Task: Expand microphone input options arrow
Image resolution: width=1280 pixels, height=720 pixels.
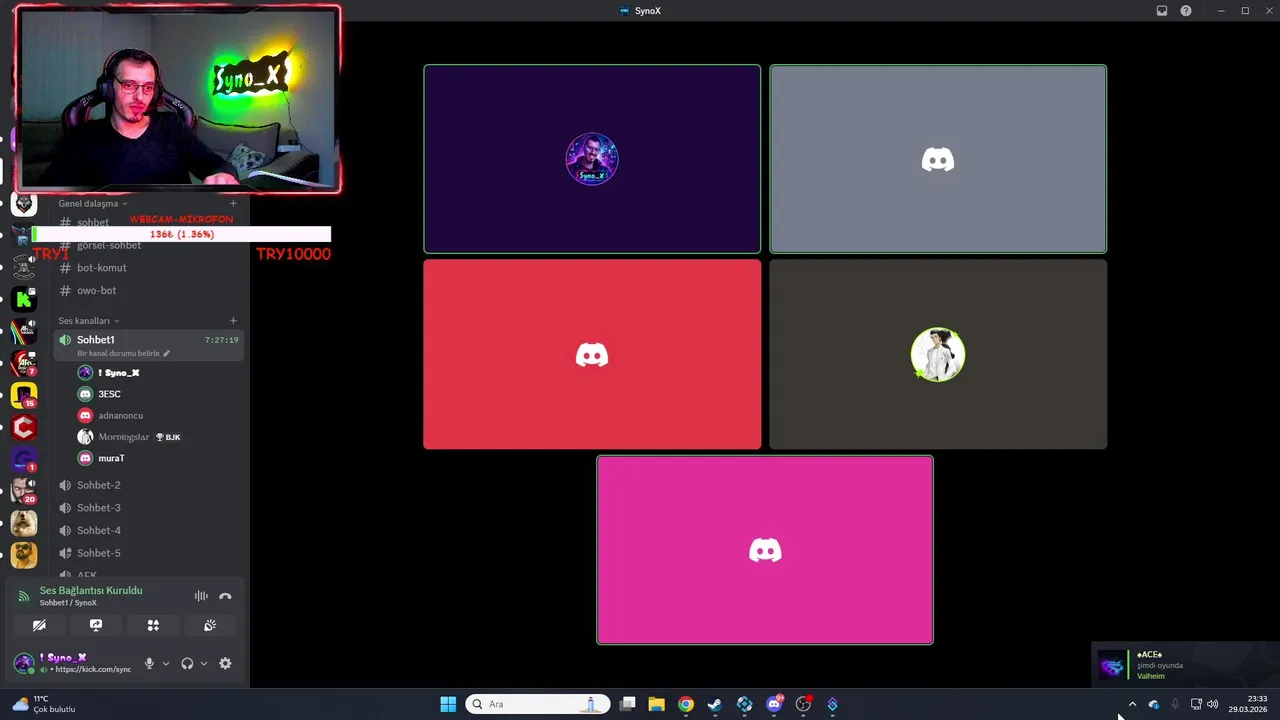Action: tap(166, 663)
